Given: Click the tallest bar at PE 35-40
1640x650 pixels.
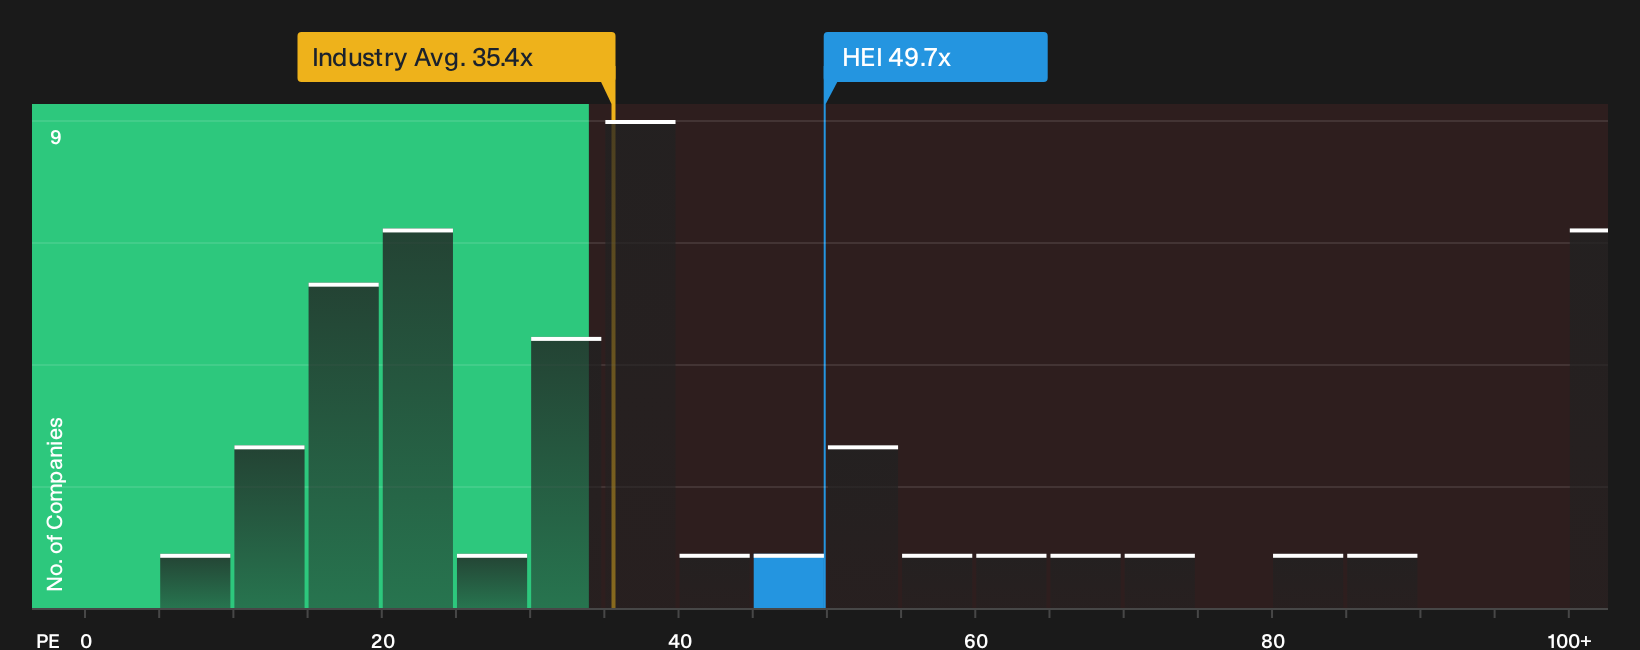Looking at the screenshot, I should (x=640, y=364).
